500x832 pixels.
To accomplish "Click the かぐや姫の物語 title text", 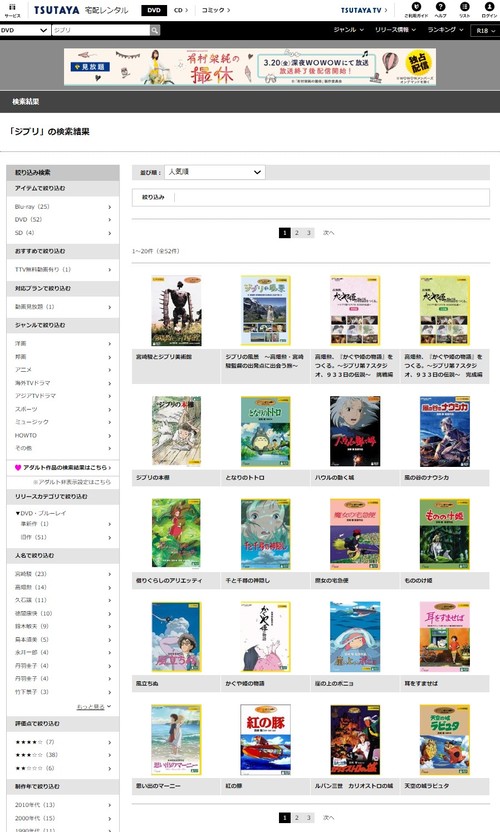I will [245, 683].
